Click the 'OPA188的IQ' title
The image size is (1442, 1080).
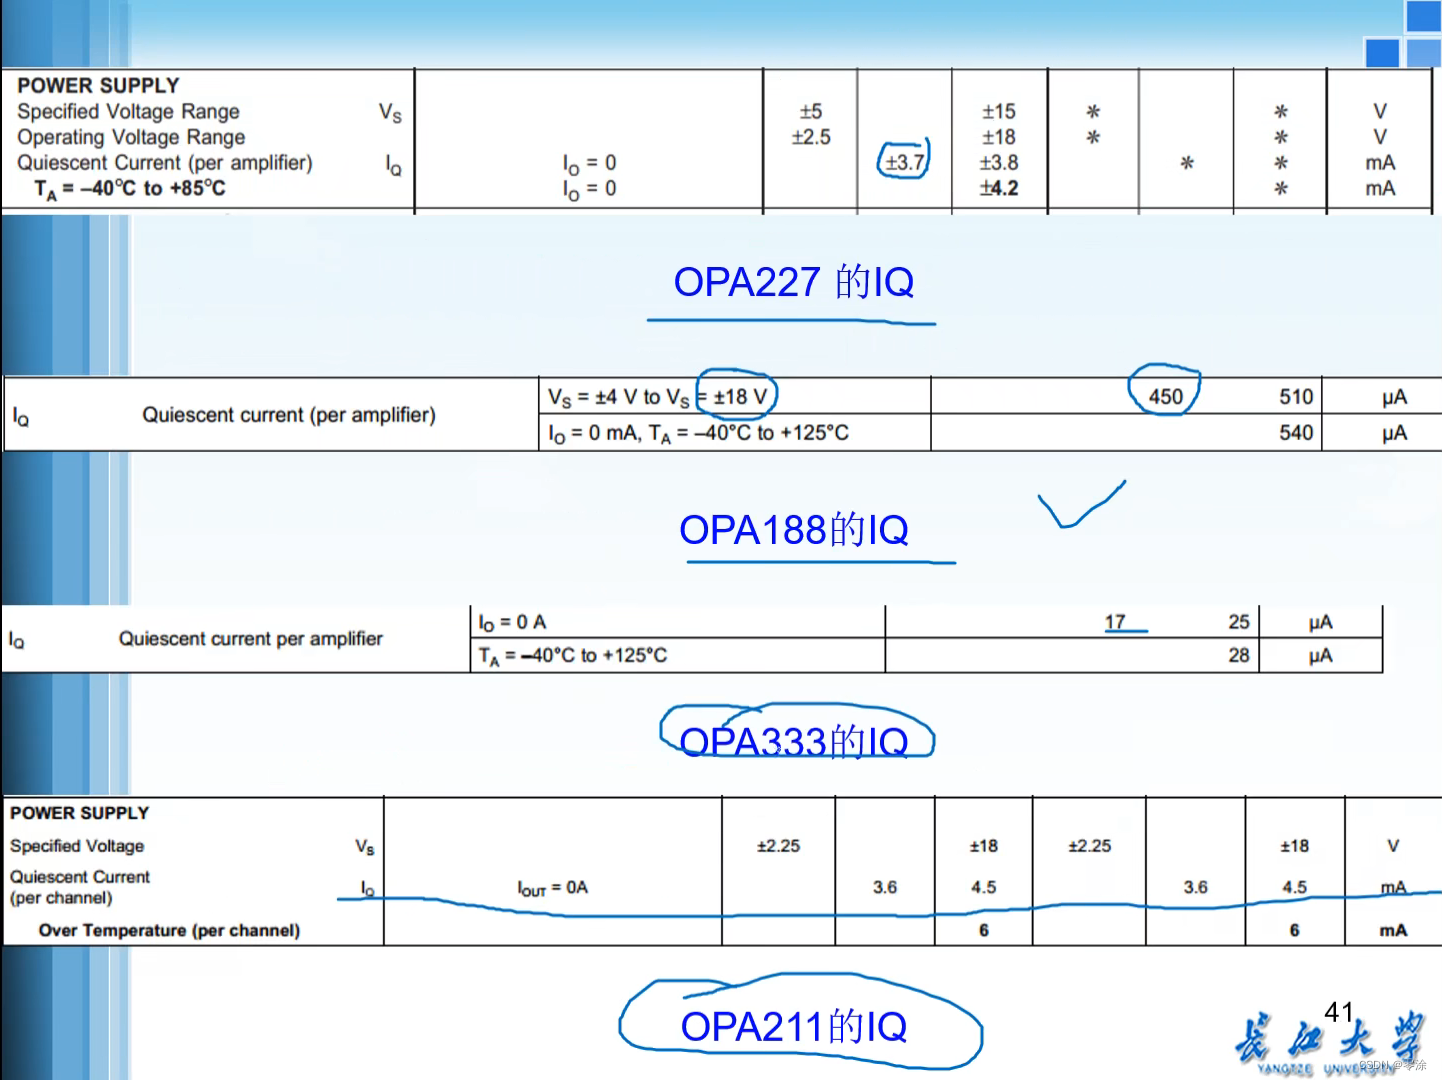pos(793,529)
